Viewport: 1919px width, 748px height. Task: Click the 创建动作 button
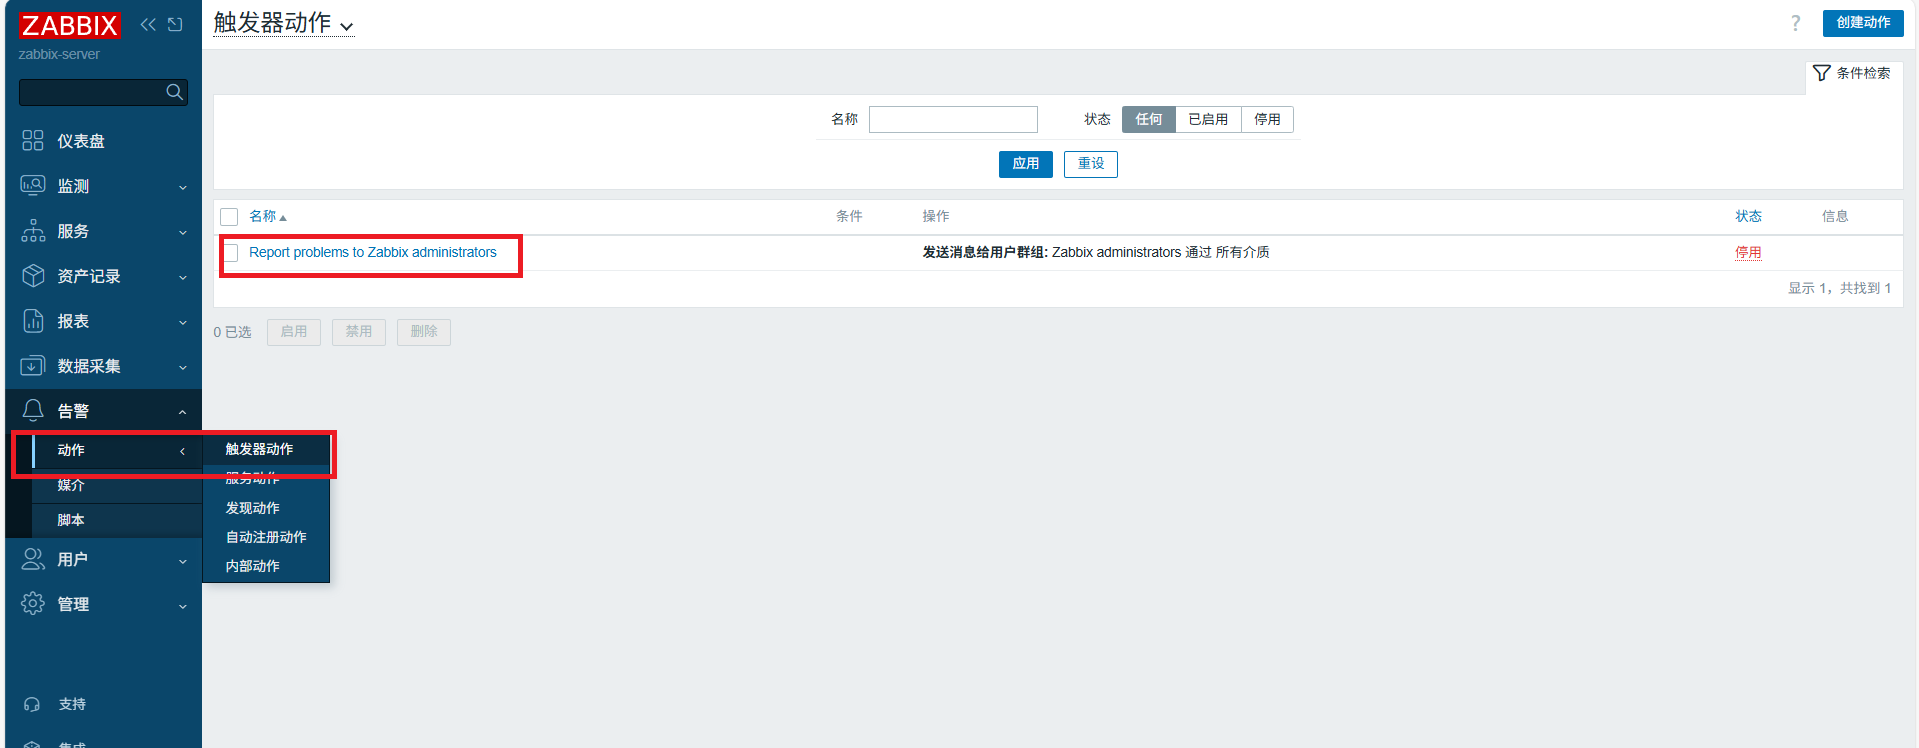pos(1863,23)
